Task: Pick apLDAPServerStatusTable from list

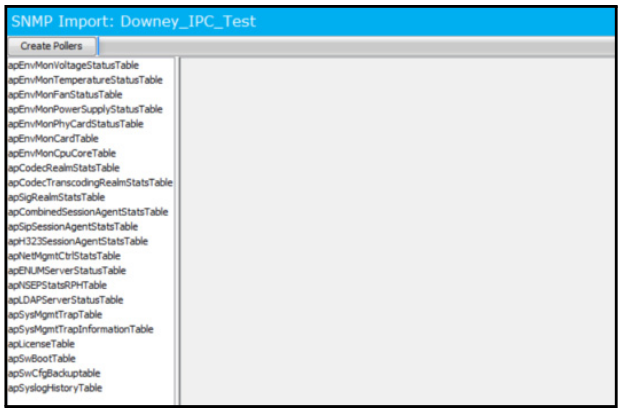Action: (x=65, y=300)
